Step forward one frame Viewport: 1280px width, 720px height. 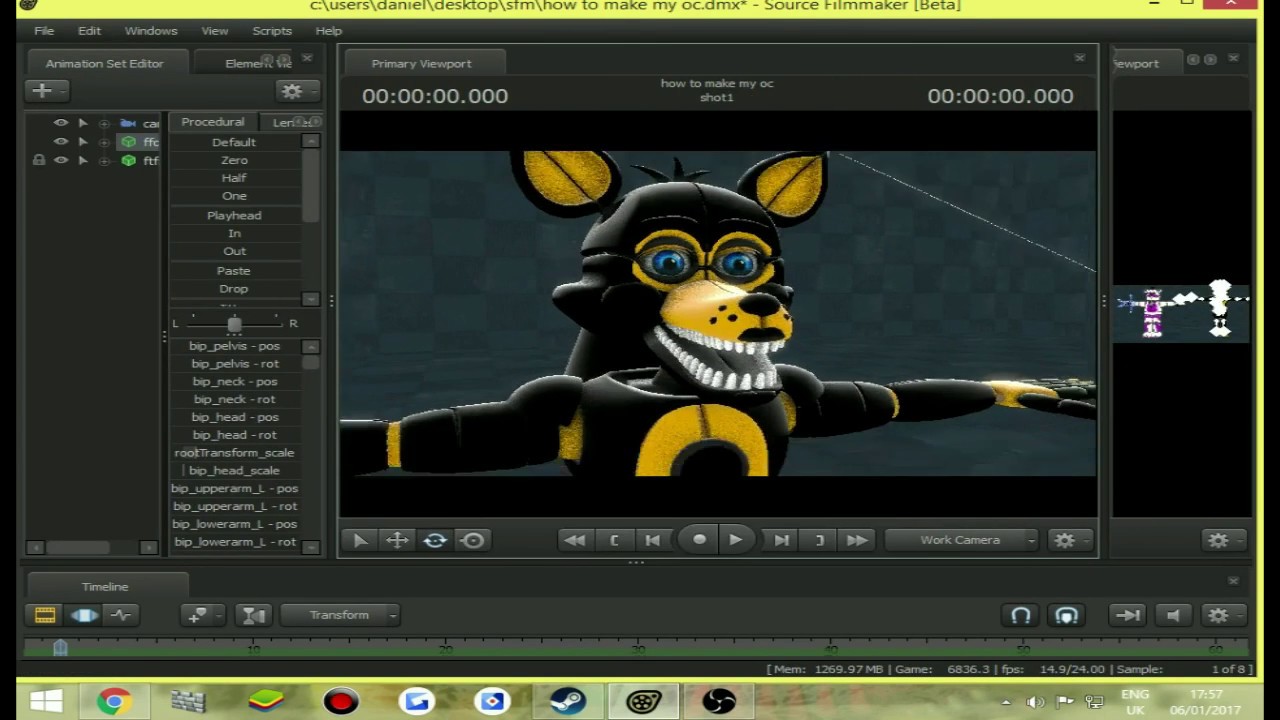coord(782,540)
